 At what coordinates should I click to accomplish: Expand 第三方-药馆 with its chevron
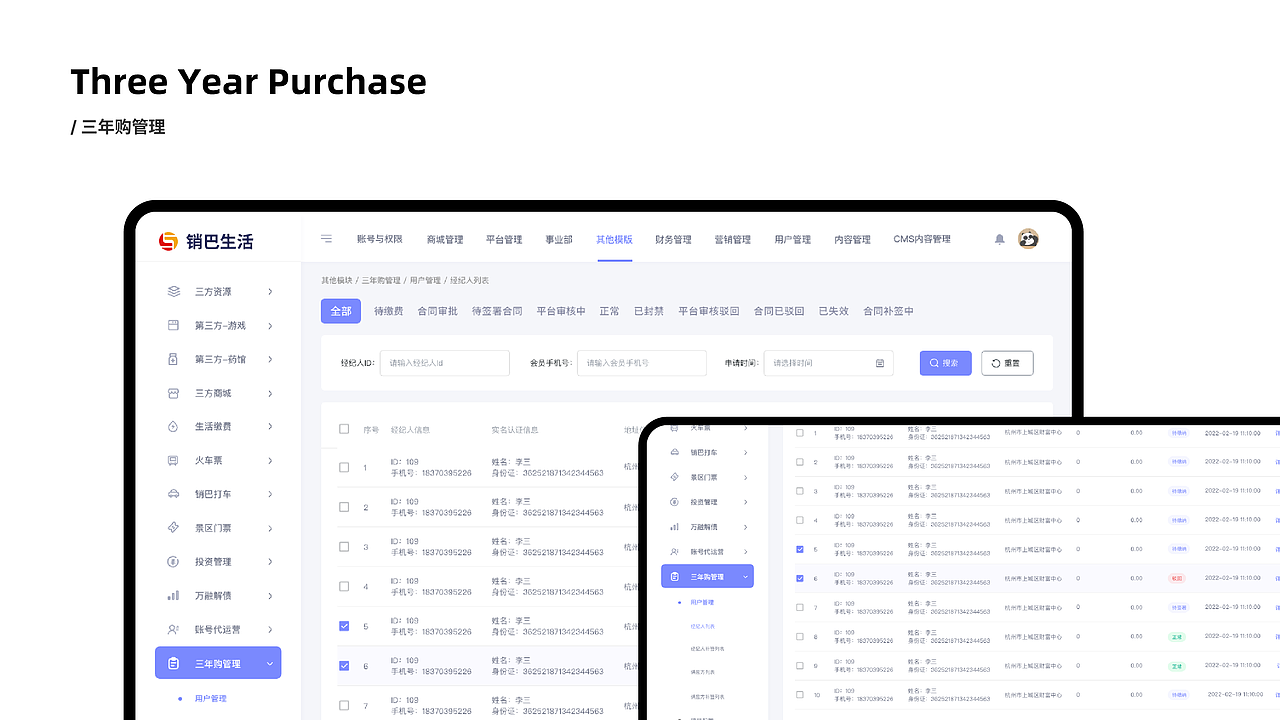(270, 359)
